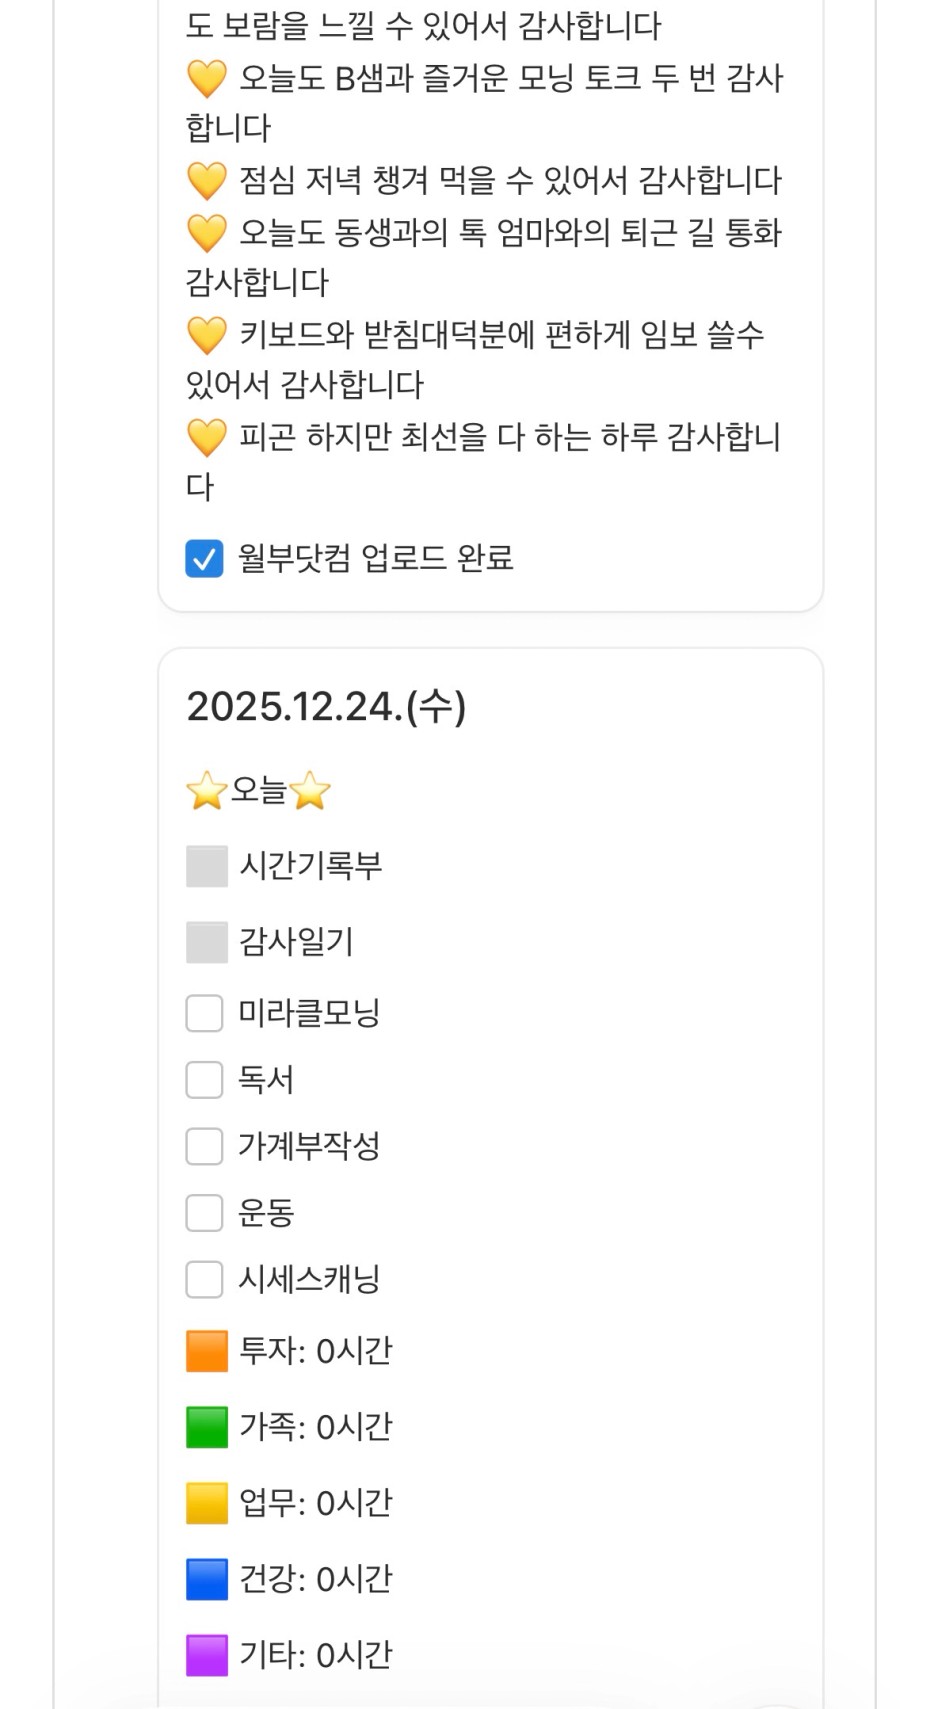The image size is (934, 1709).
Task: Click the yellow heart before 점심 저녁 line
Action: [207, 181]
